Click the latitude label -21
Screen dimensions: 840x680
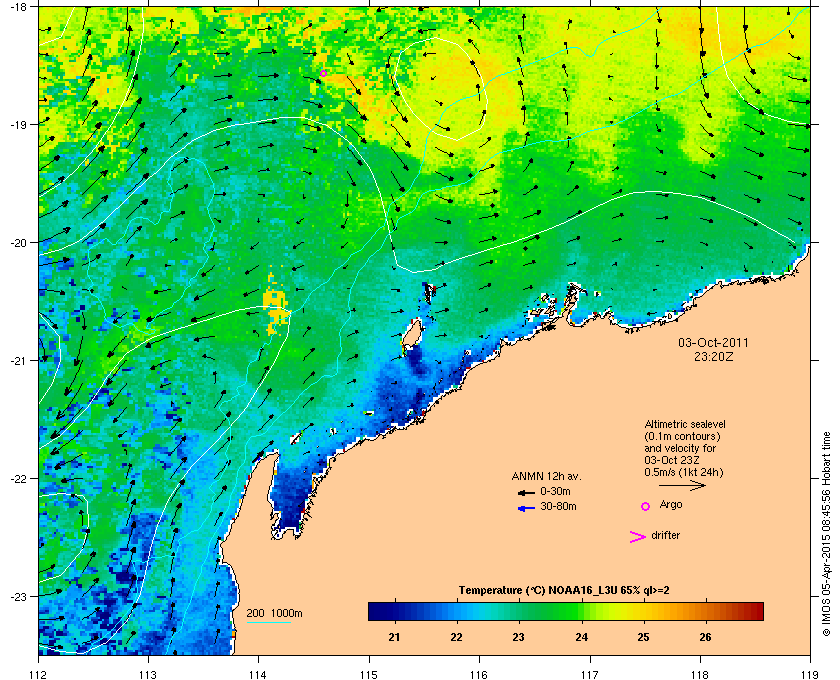point(18,360)
